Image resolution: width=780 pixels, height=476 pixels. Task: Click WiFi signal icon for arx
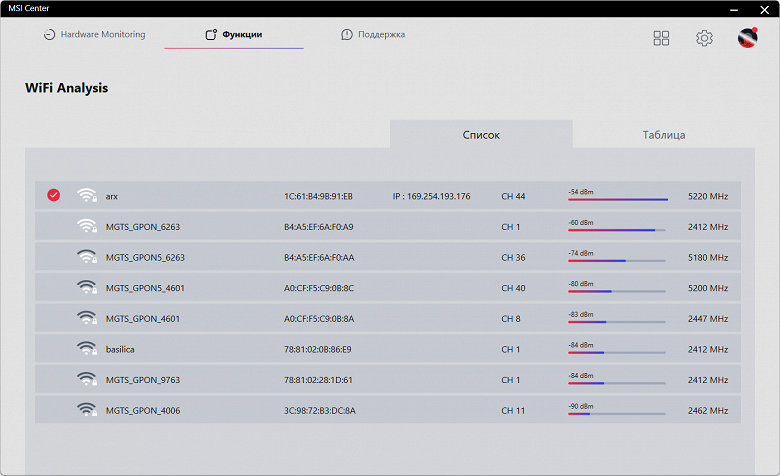pos(87,195)
